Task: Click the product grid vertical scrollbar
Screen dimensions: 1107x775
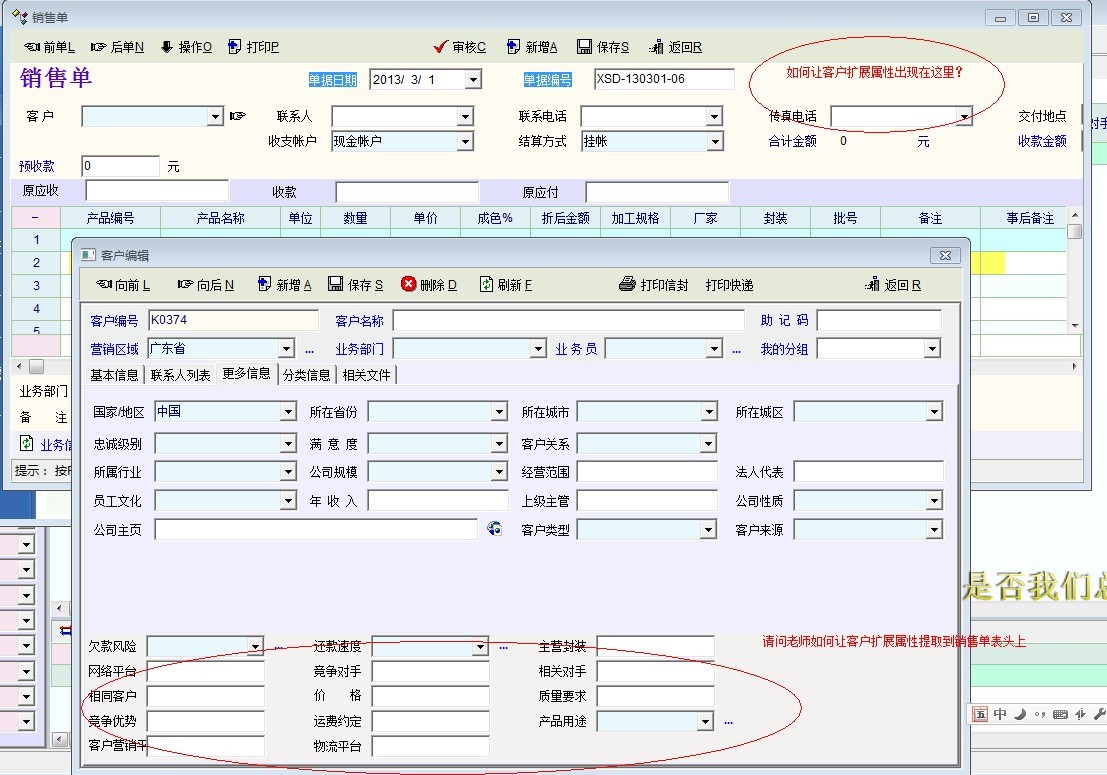Action: (x=1075, y=270)
